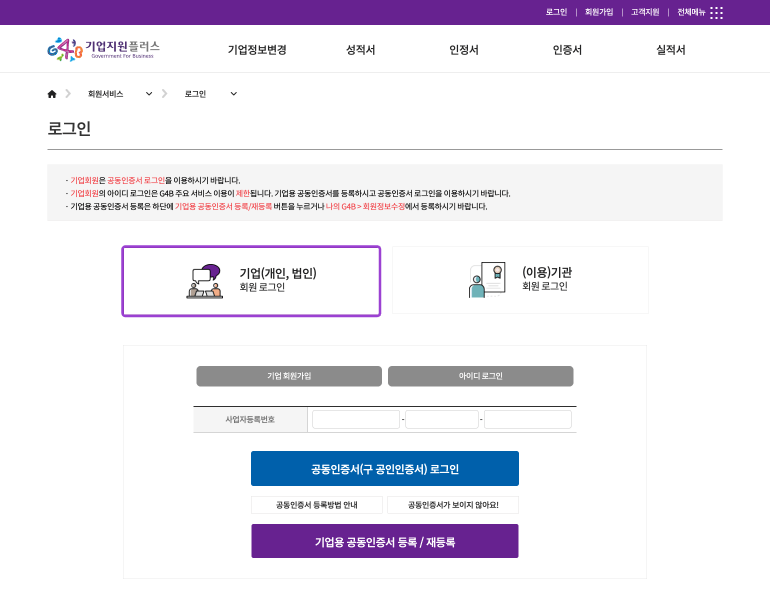This screenshot has height=595, width=771.
Task: Click 기업용 공동인증서 등록 / 재등록 button
Action: click(385, 542)
